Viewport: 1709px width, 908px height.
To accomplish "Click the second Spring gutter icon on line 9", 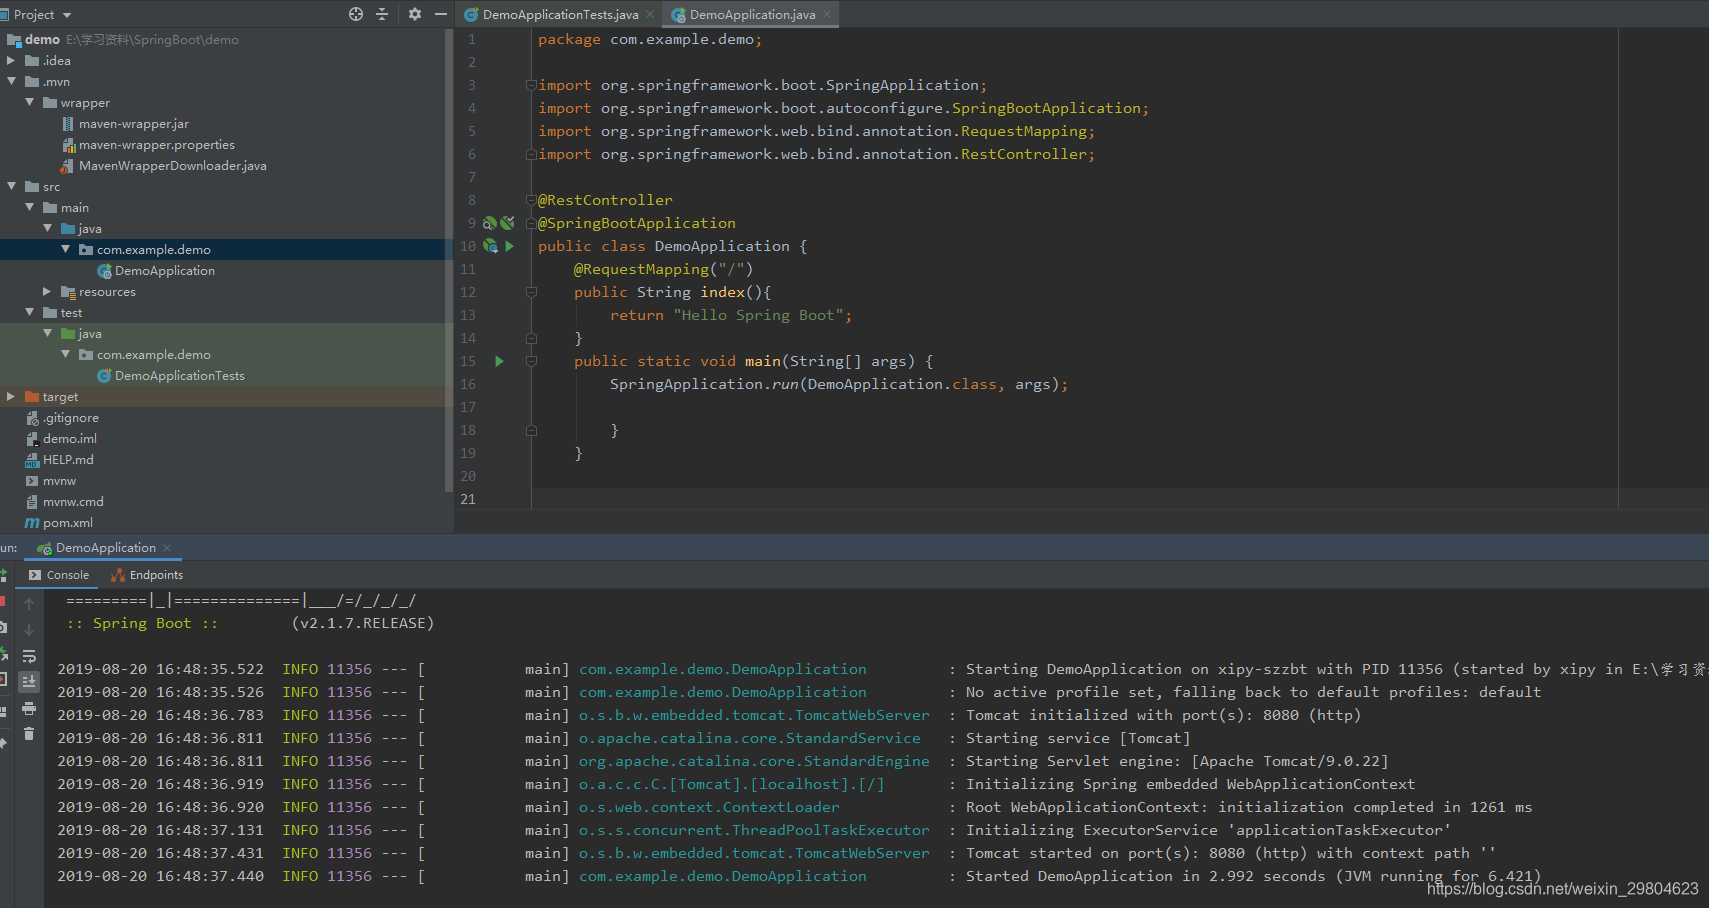I will (x=507, y=223).
